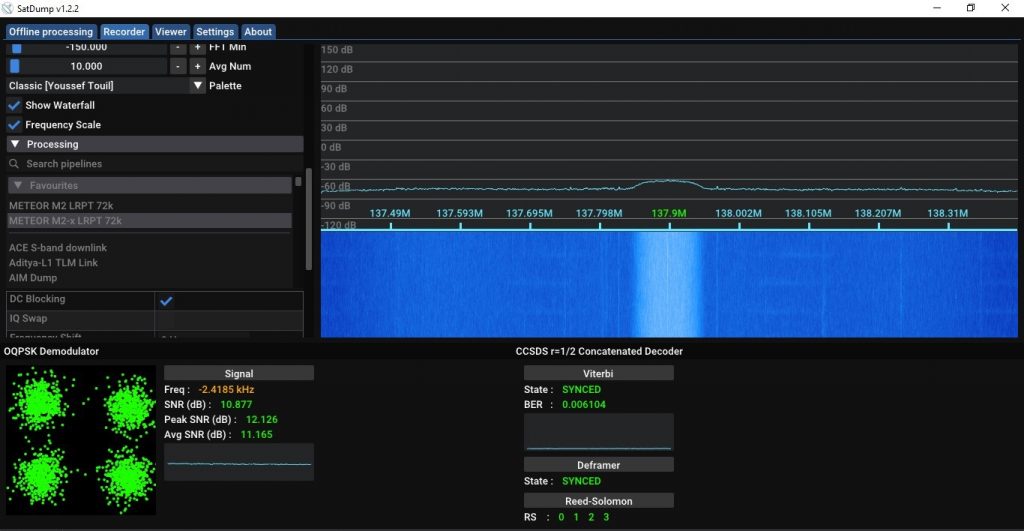Click the plus button for FFT Min
1024x531 pixels.
click(198, 47)
